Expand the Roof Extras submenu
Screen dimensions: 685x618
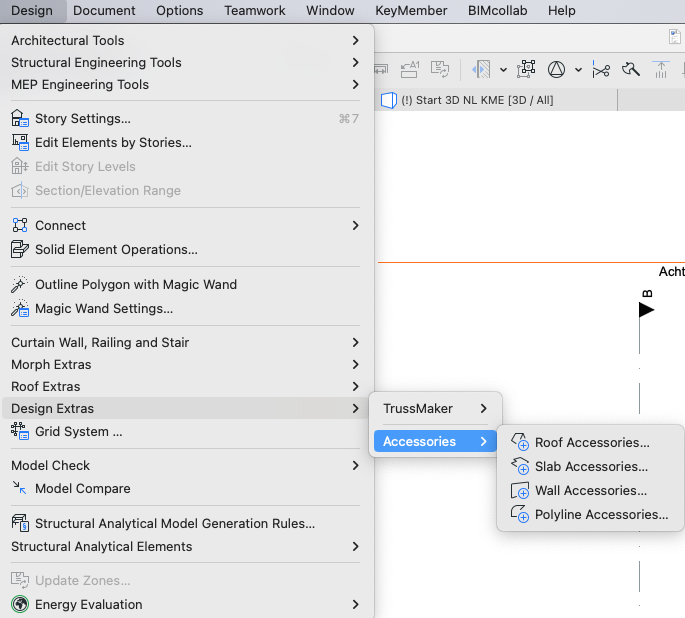click(356, 387)
